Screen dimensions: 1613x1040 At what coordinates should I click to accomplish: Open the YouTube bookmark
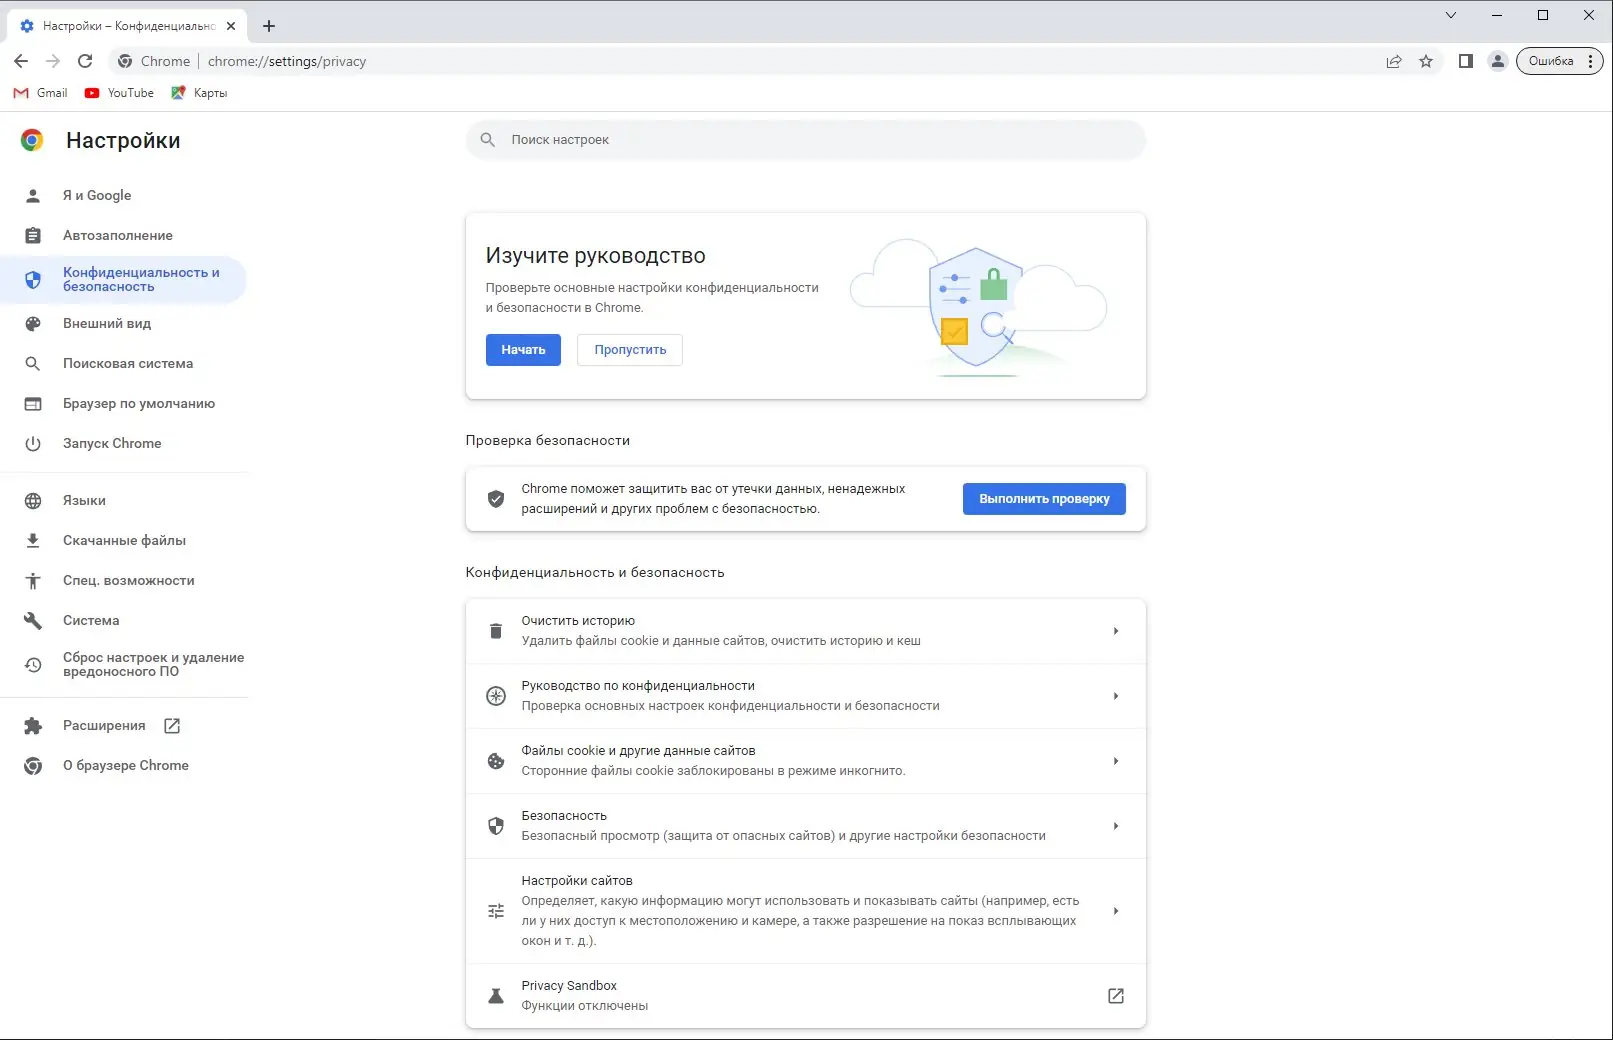tap(119, 93)
